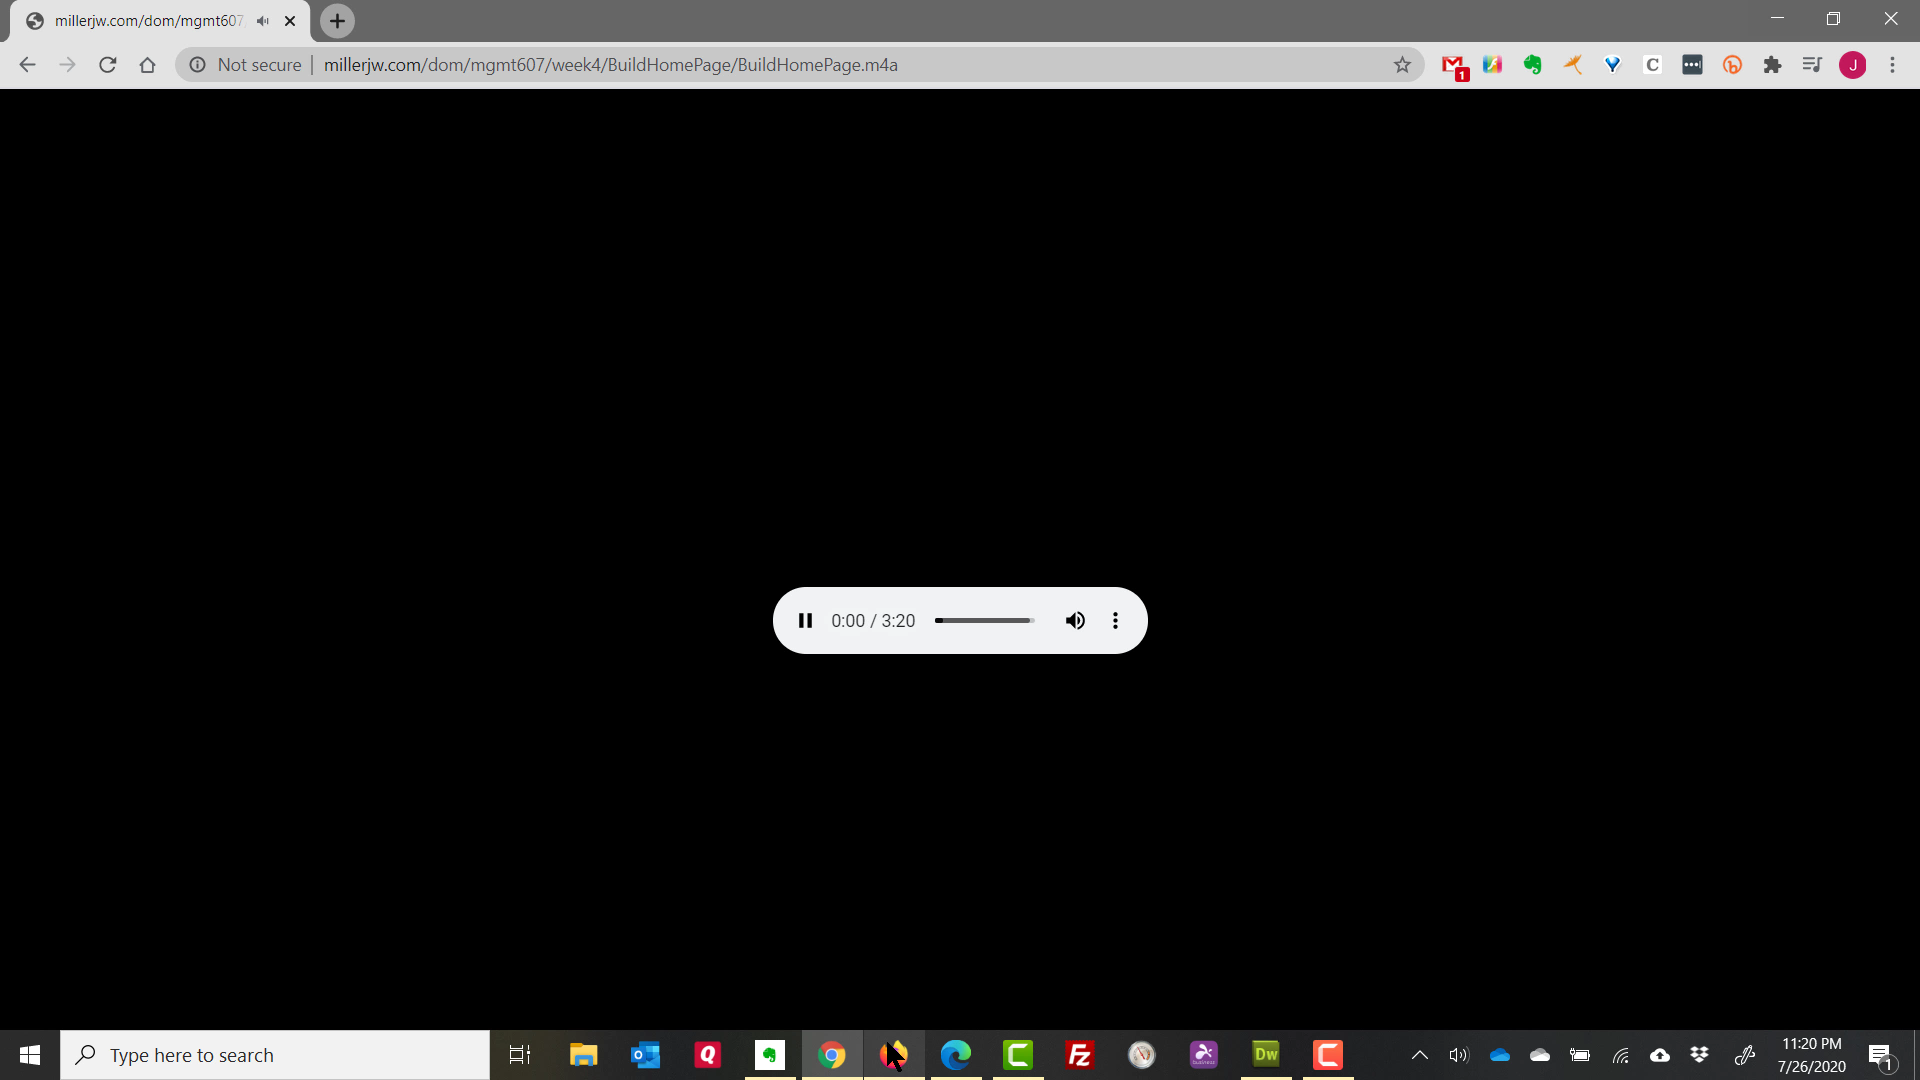The width and height of the screenshot is (1920, 1080).
Task: Select the millerjw.com tab
Action: point(148,21)
